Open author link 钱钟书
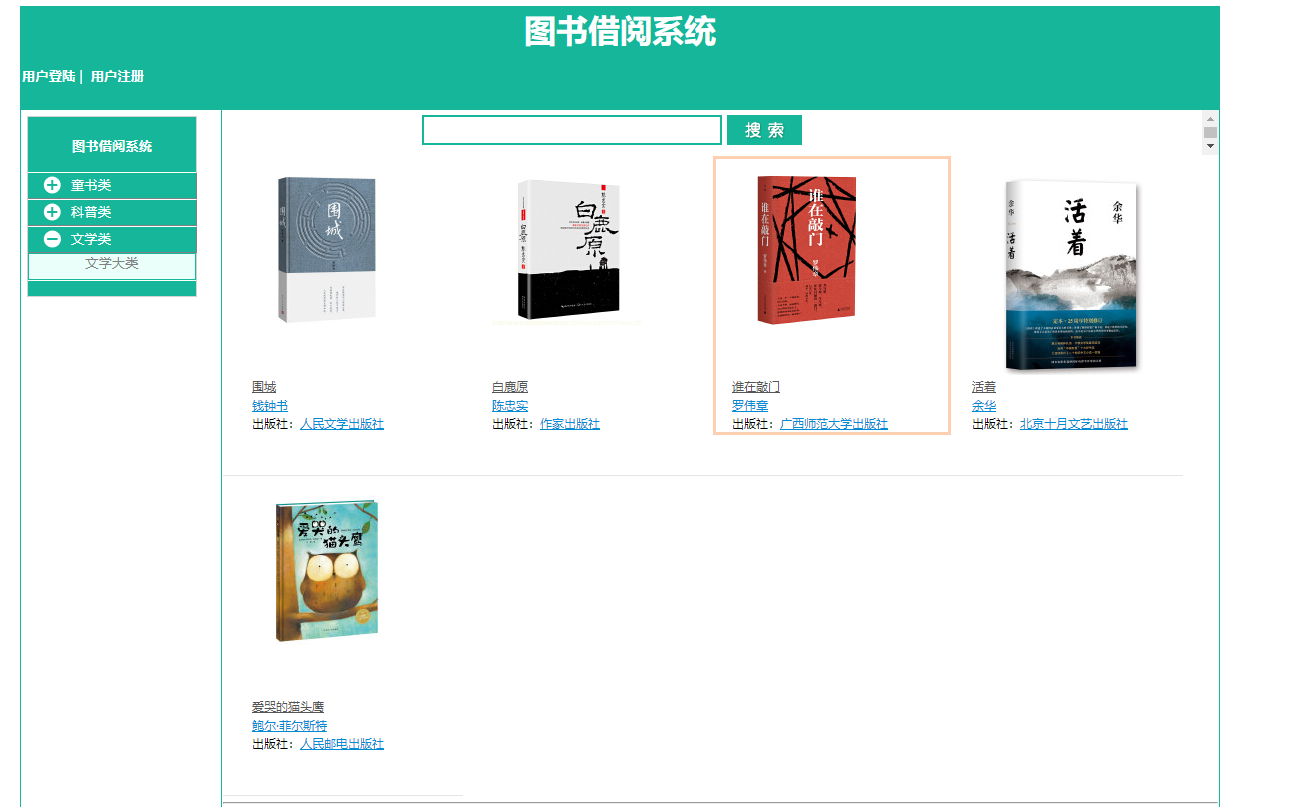The image size is (1294, 807). click(270, 406)
